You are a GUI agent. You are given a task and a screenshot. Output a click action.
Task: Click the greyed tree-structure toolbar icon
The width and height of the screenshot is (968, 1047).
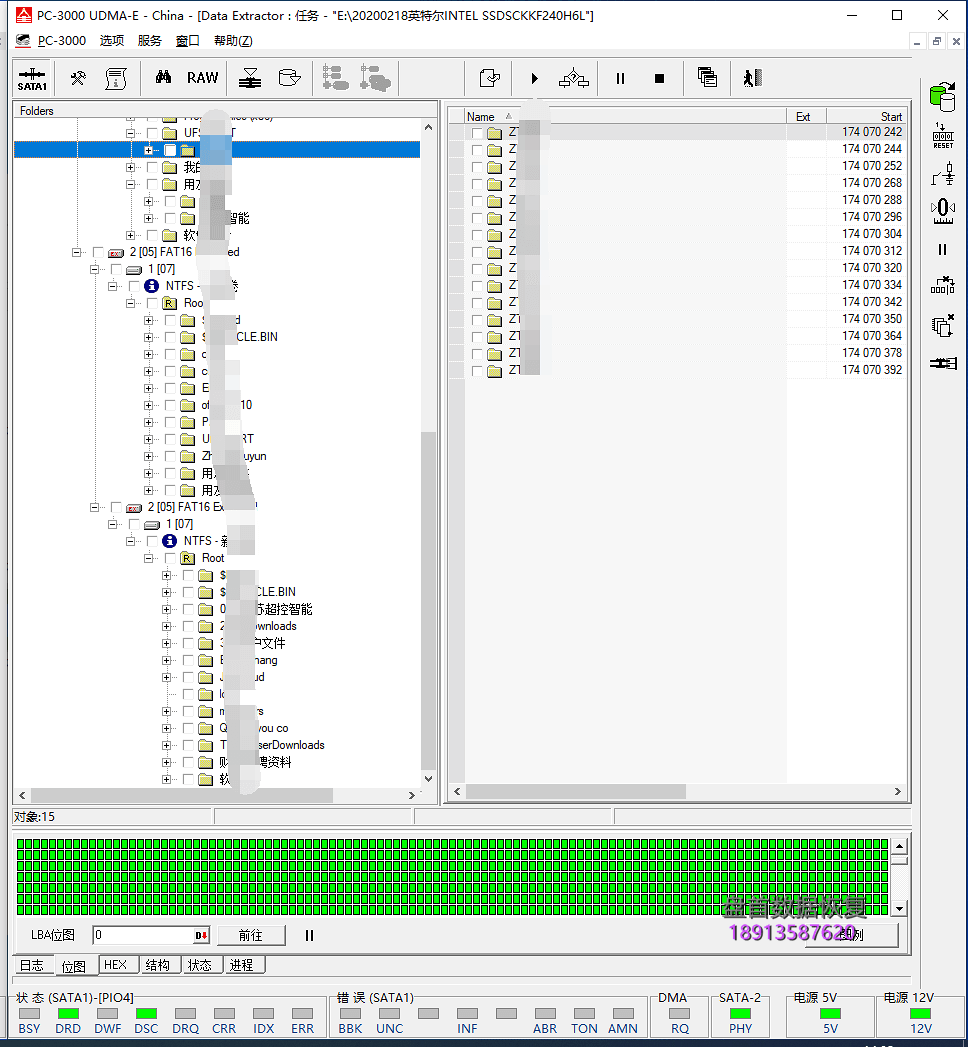(335, 78)
